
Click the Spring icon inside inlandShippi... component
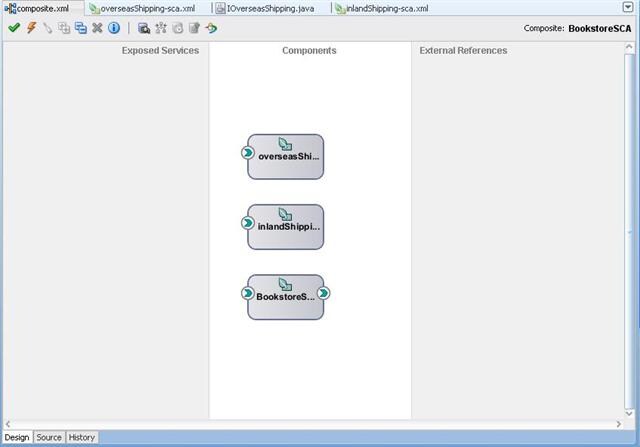tap(285, 214)
